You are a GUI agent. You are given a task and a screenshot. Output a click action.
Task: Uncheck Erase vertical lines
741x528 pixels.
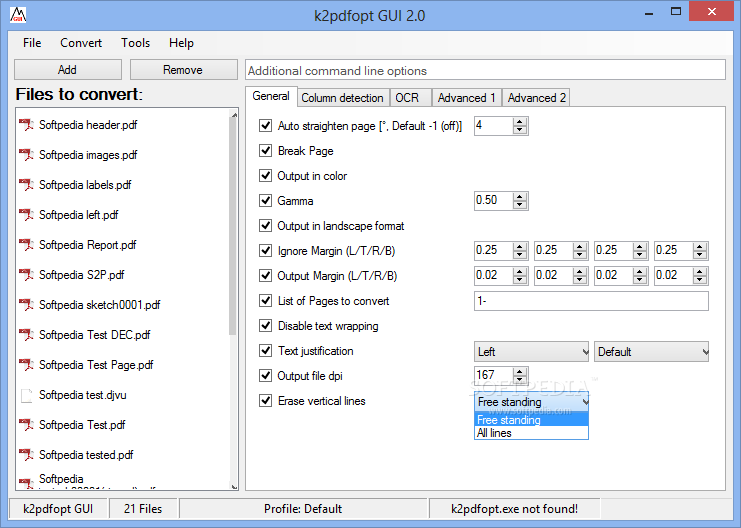266,401
